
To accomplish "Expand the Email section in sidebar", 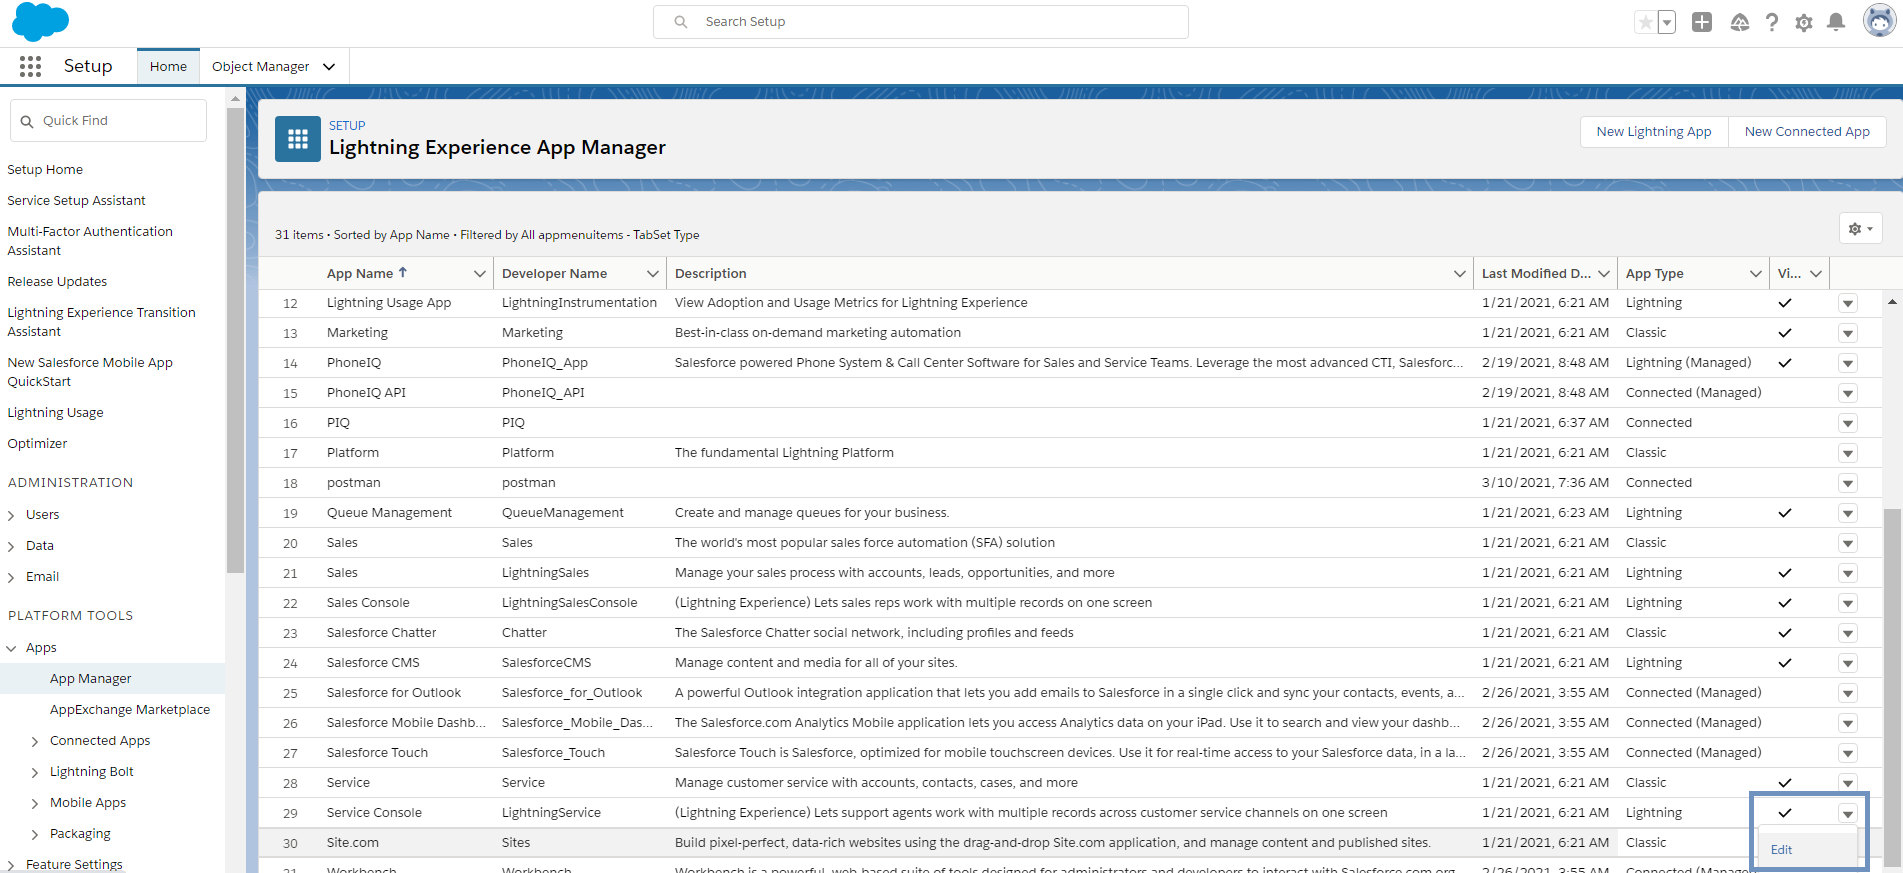I will 11,578.
